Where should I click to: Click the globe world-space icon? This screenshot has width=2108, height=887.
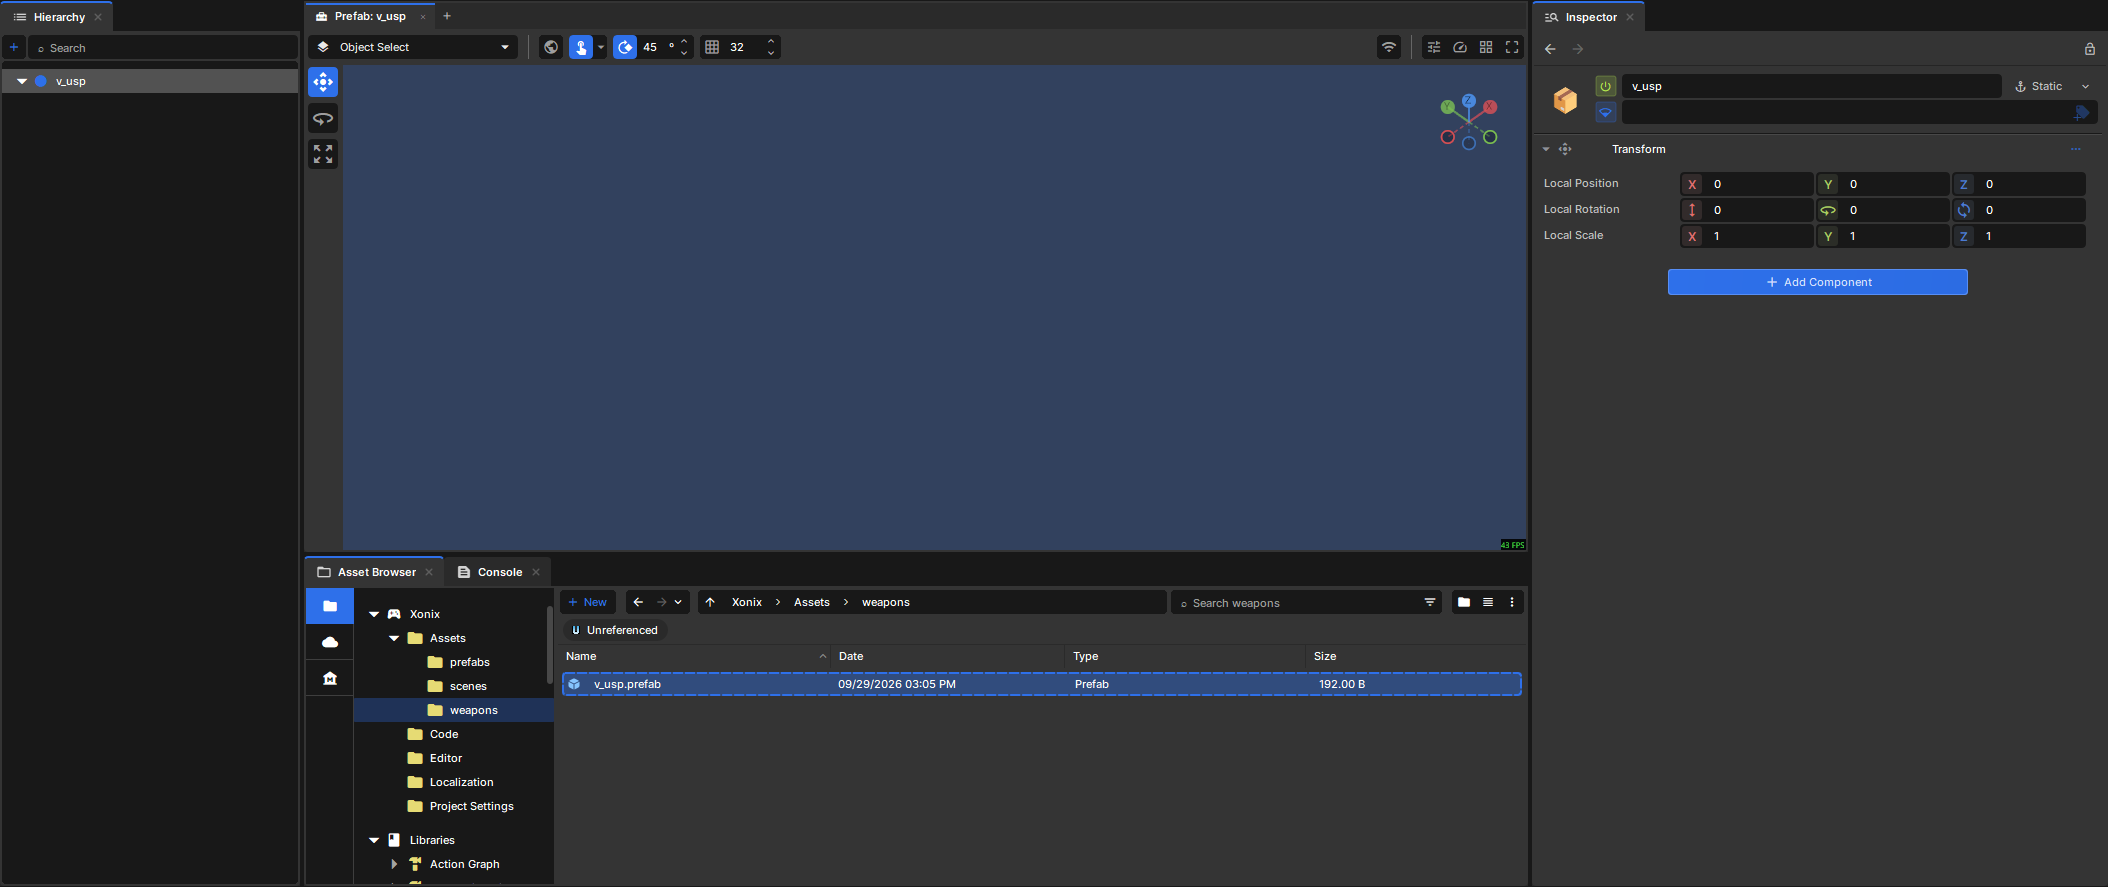(551, 47)
